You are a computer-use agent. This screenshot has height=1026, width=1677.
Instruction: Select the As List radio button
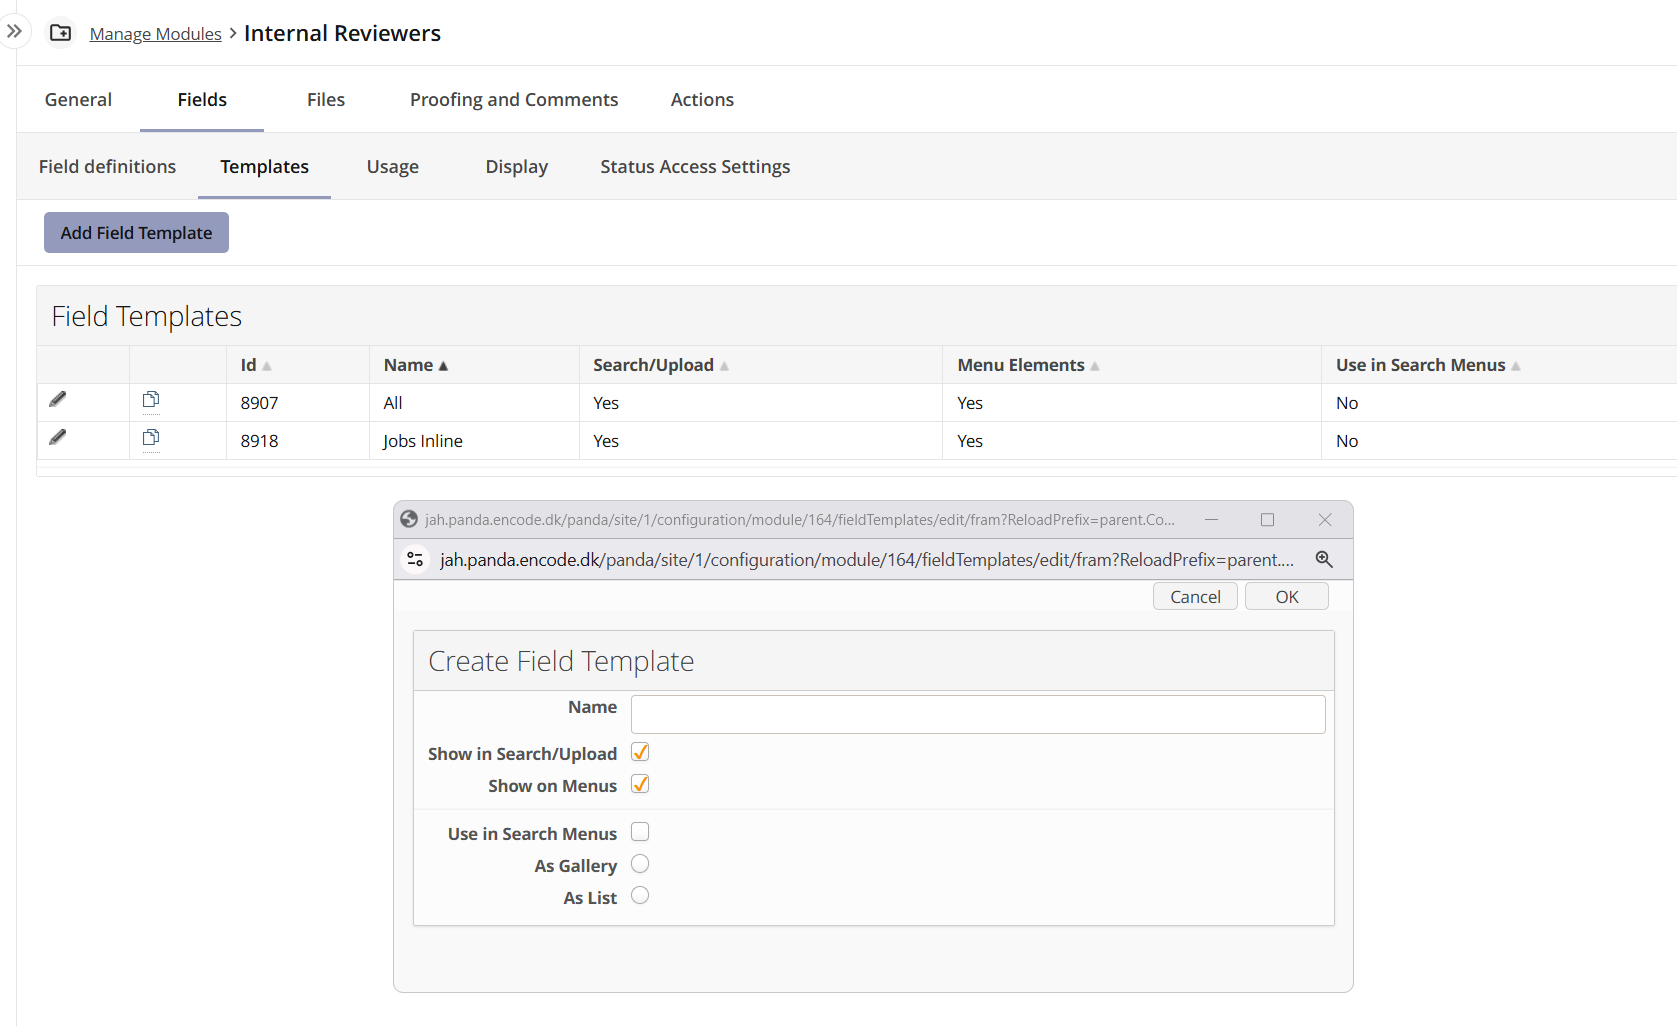point(640,896)
